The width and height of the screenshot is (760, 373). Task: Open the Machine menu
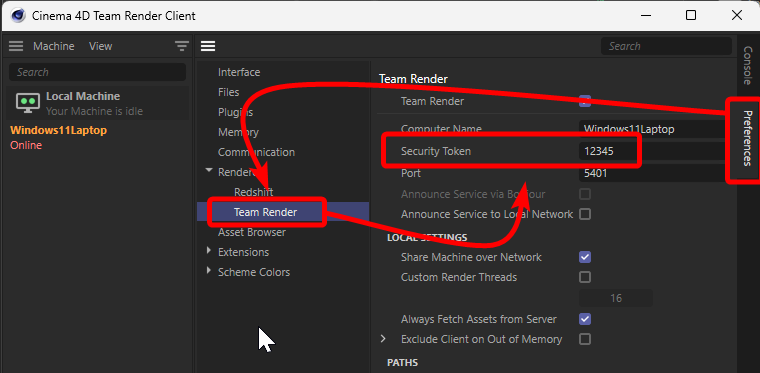54,46
